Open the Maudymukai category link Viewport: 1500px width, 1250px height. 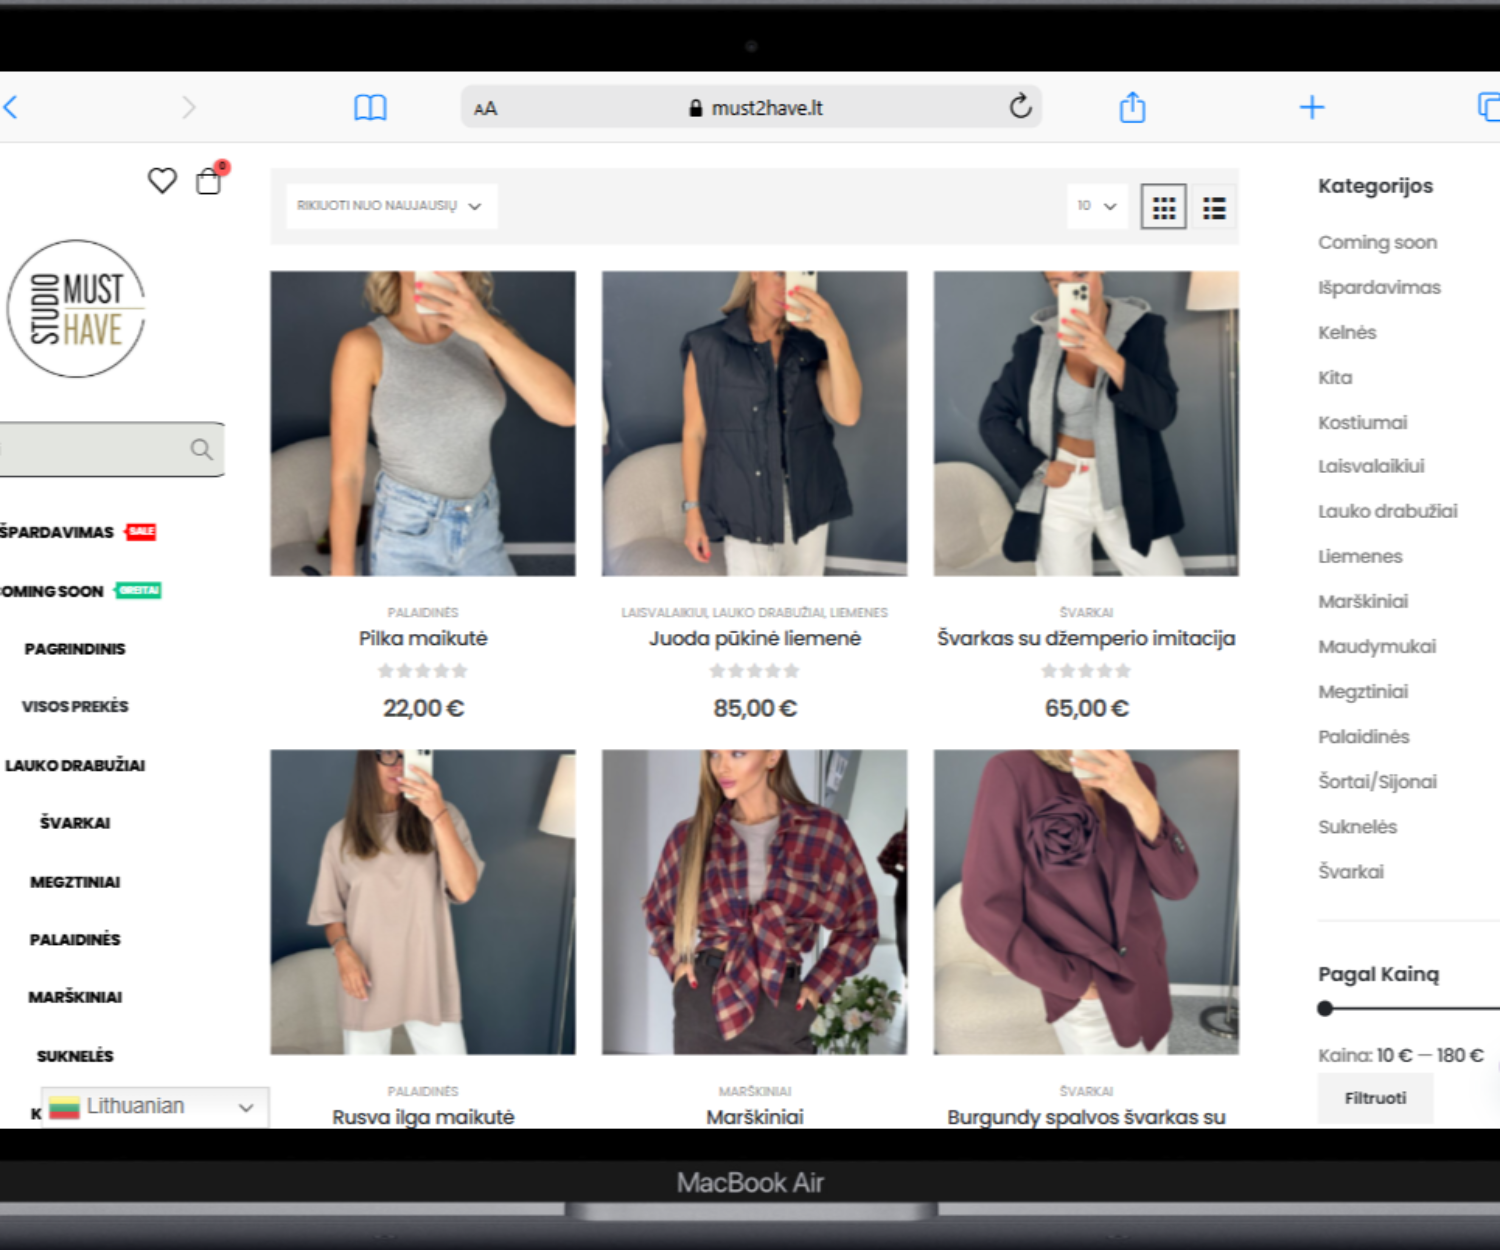click(1376, 647)
